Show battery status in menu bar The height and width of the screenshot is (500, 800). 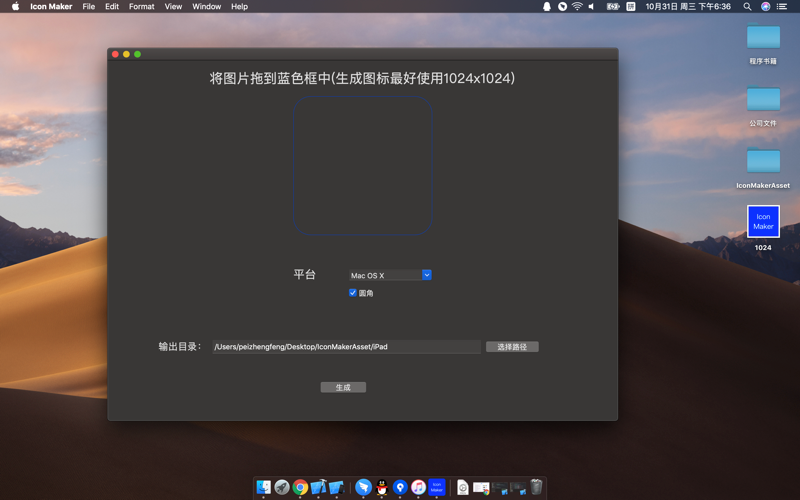613,7
